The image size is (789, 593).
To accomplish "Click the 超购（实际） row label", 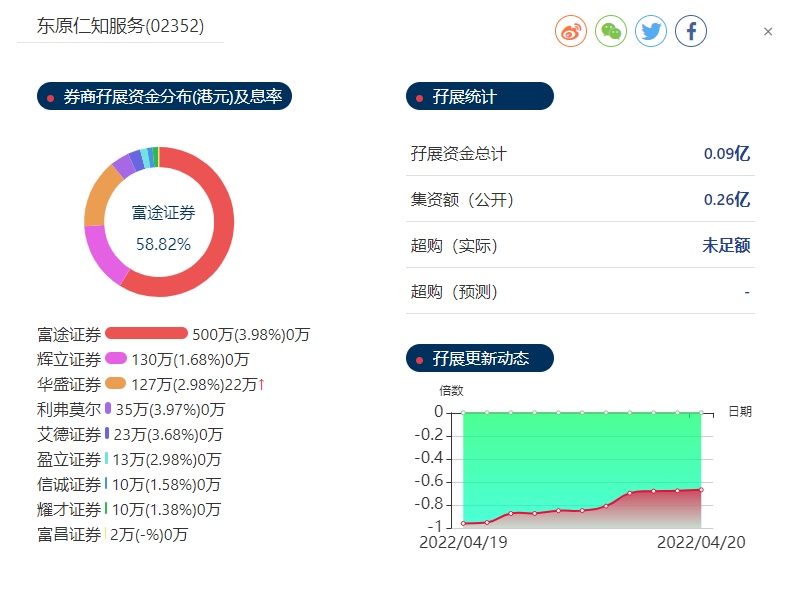I will click(454, 246).
